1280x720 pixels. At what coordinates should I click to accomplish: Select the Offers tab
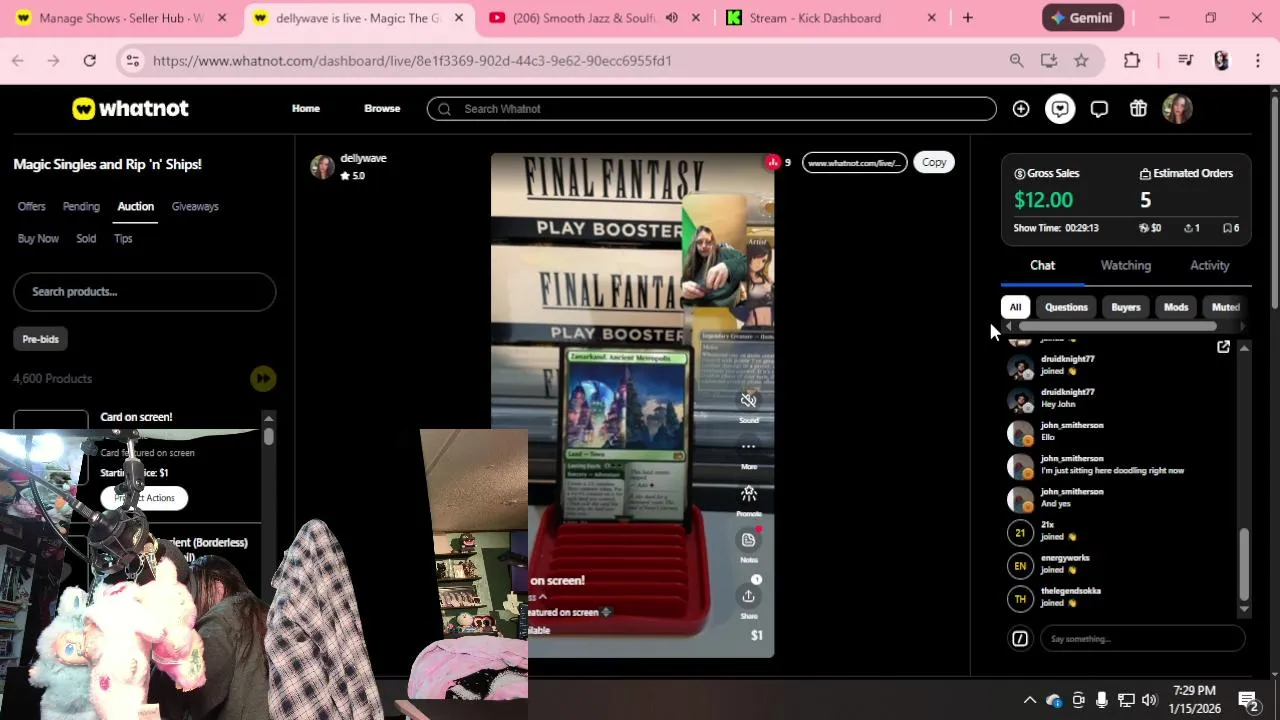[31, 206]
